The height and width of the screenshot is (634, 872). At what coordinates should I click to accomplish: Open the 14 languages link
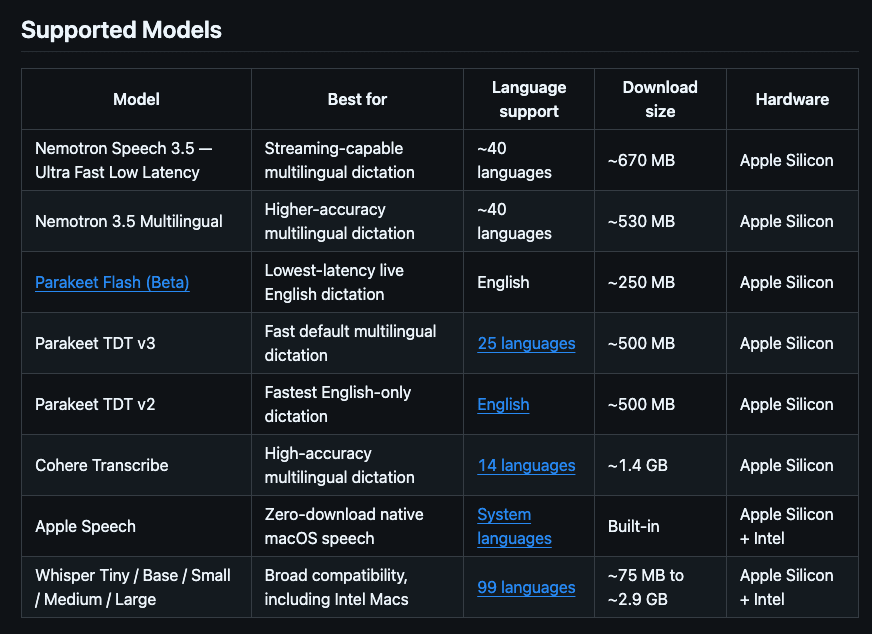point(526,465)
